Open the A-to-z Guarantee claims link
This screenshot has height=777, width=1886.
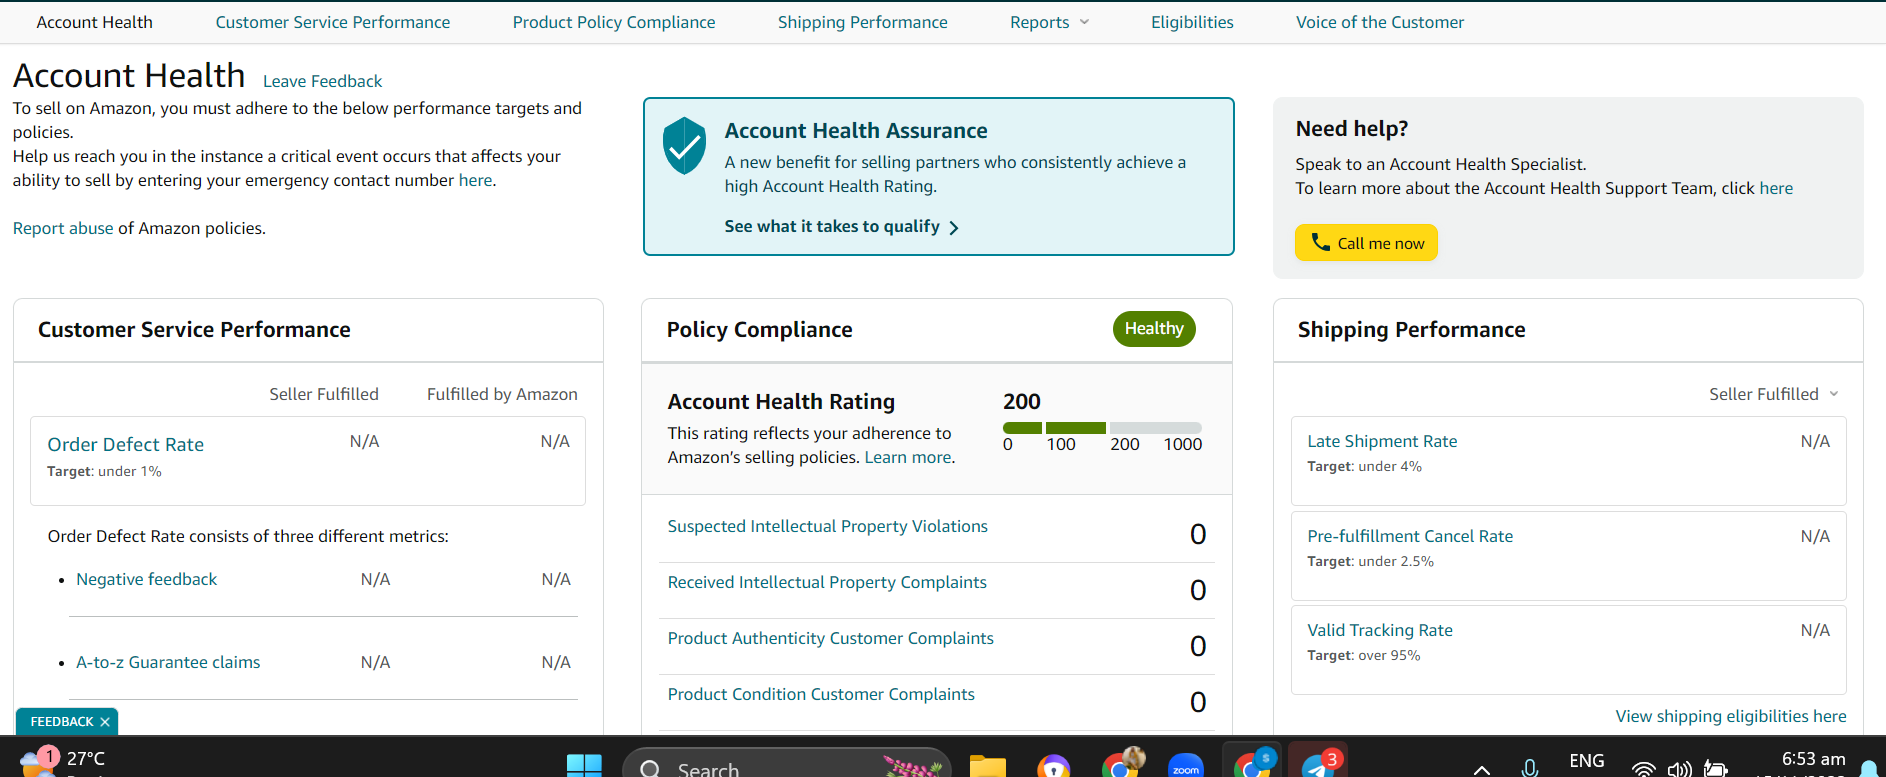pos(168,662)
